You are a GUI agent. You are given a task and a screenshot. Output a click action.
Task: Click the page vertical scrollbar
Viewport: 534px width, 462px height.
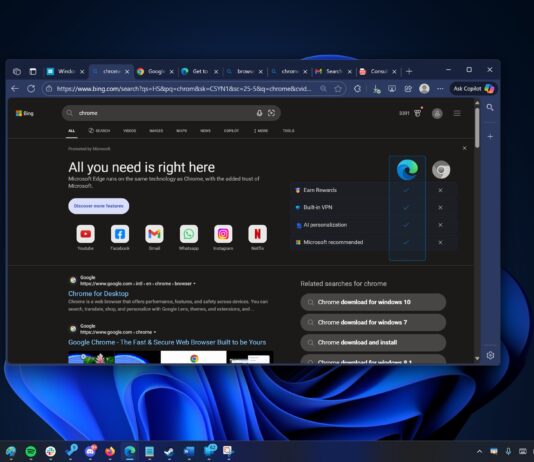point(477,128)
